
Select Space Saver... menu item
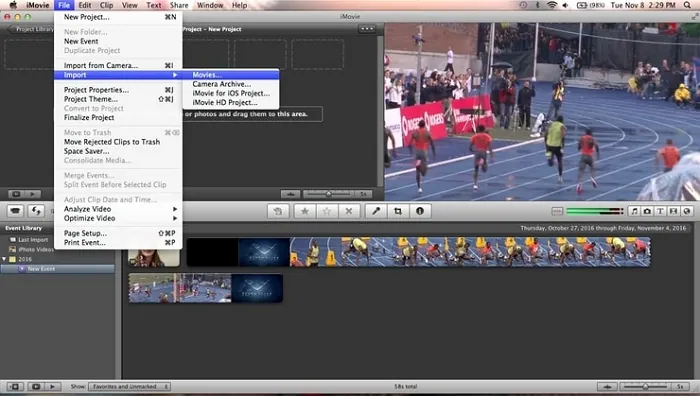click(118, 151)
